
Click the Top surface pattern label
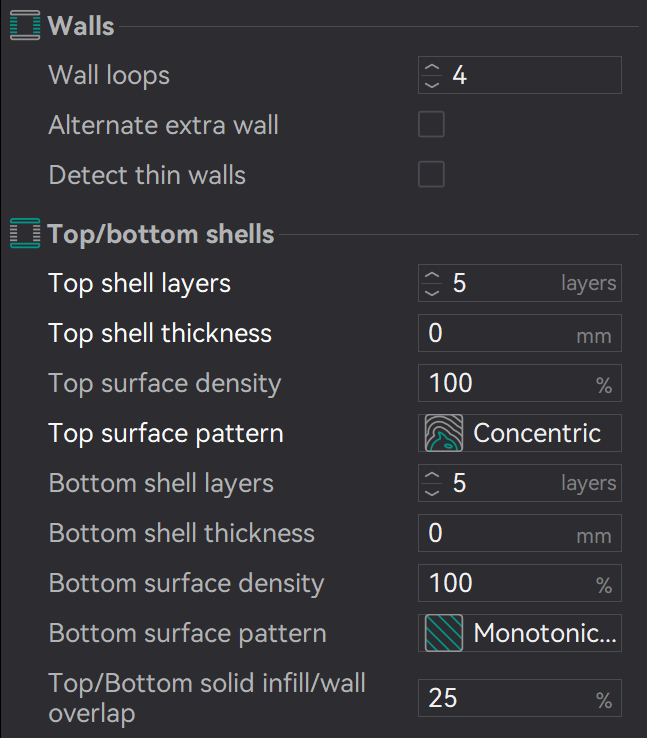click(x=165, y=433)
